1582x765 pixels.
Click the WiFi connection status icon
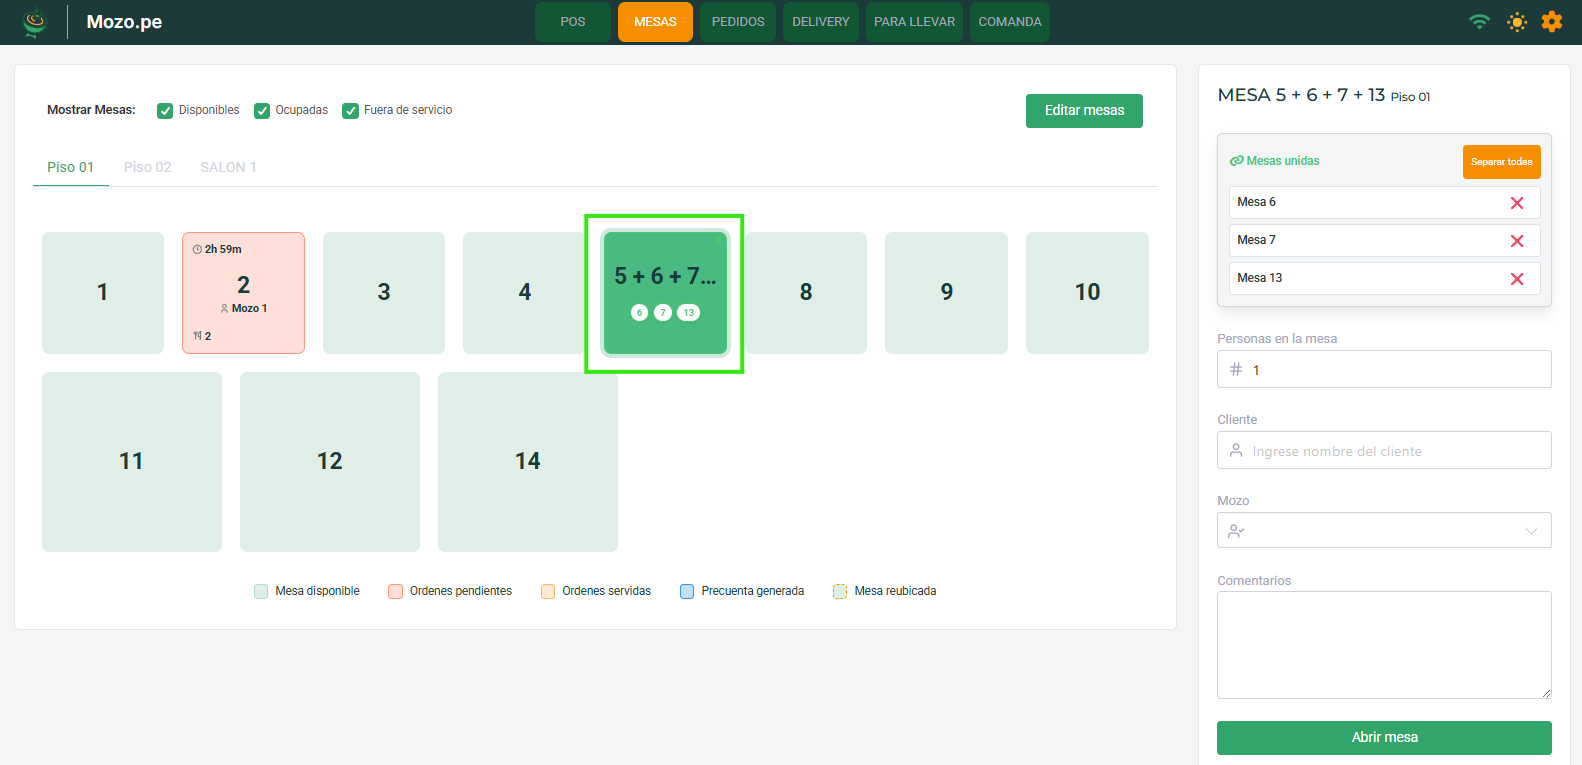(x=1479, y=22)
